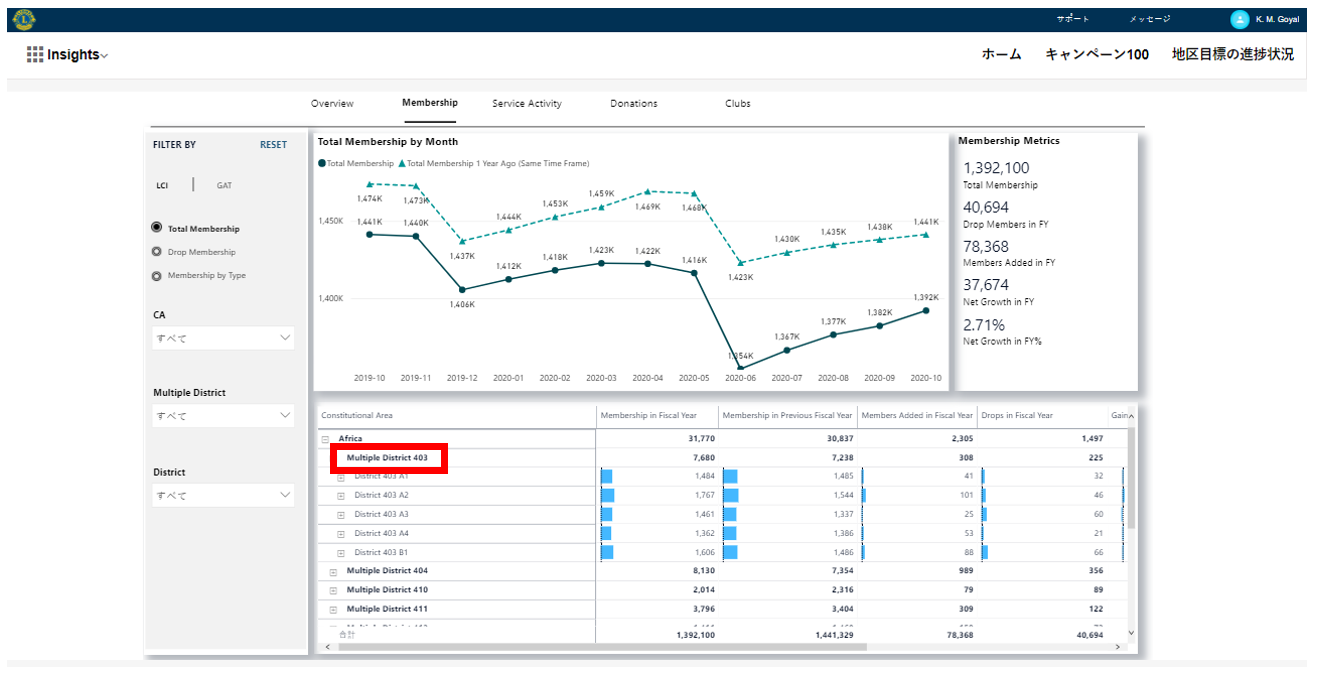
Task: Collapse the Africa row with its minus icon
Action: (325, 439)
